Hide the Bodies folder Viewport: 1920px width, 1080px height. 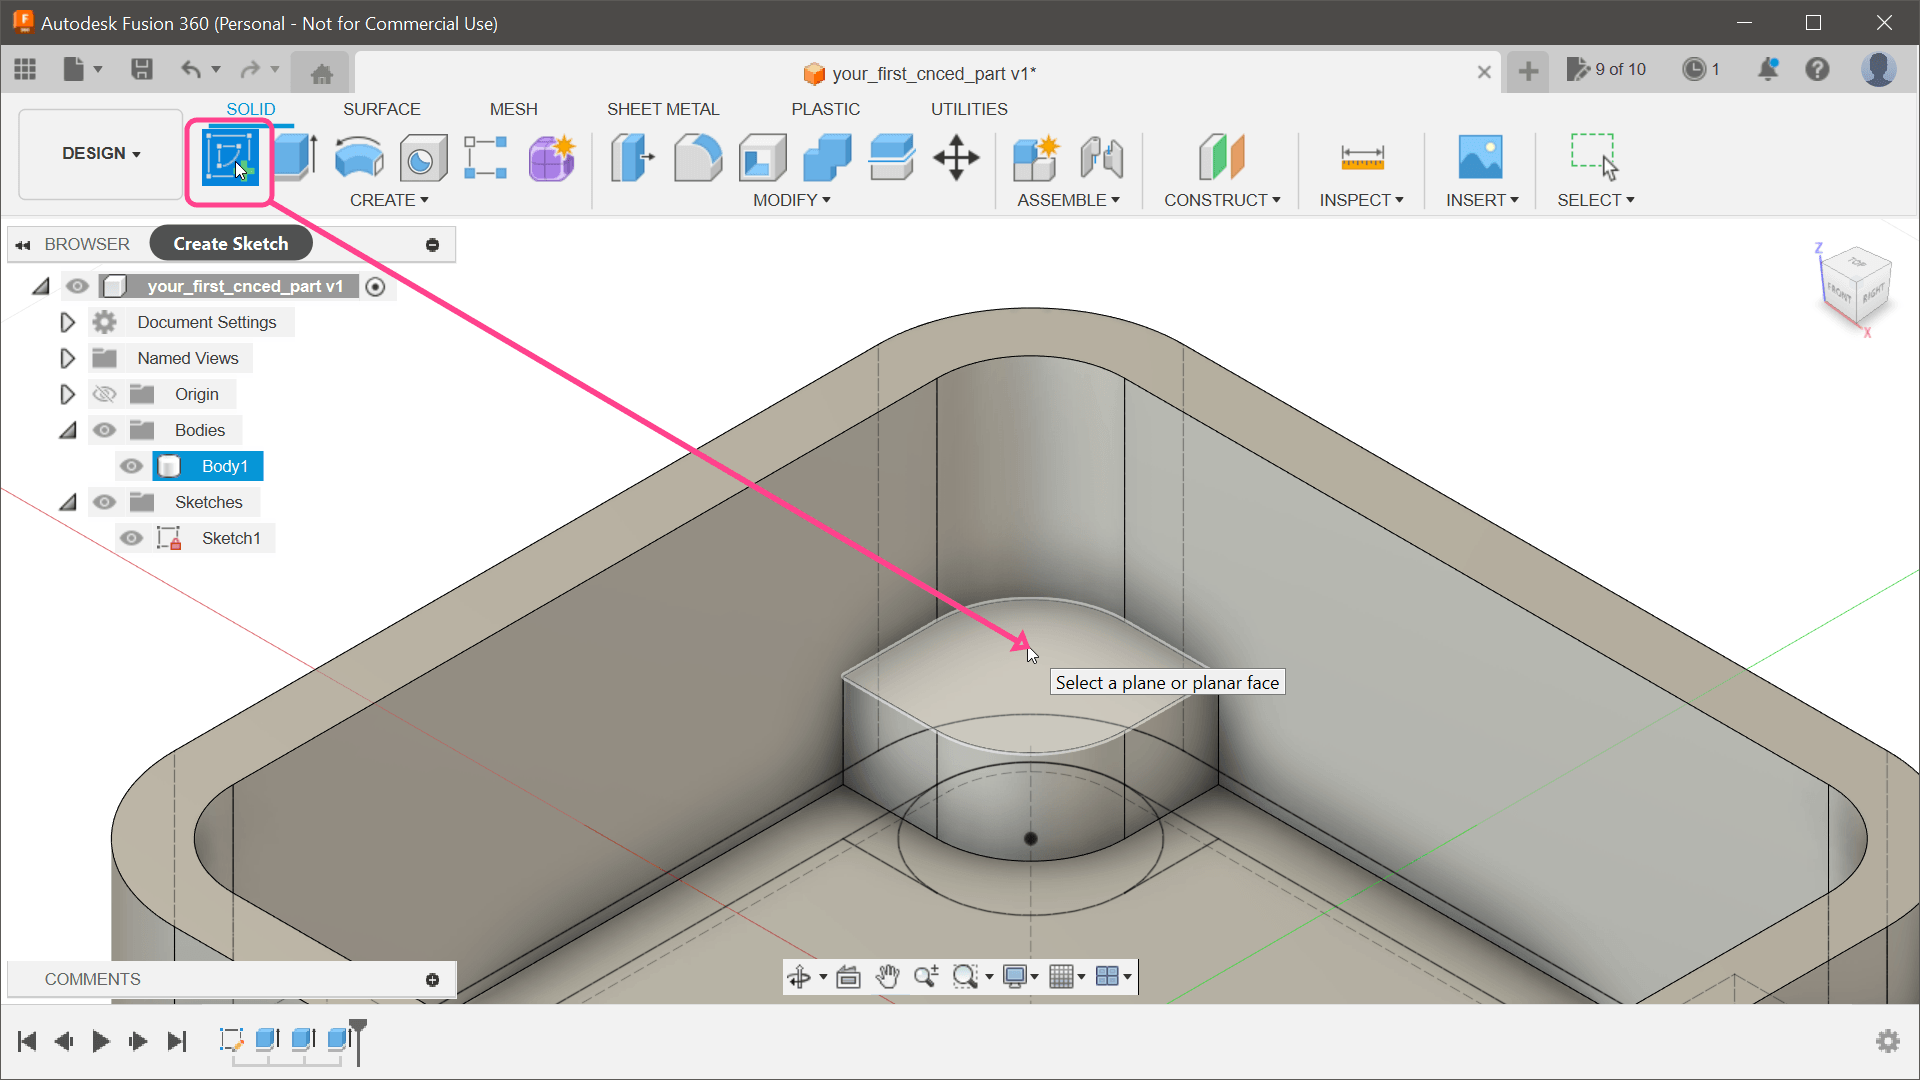104,430
